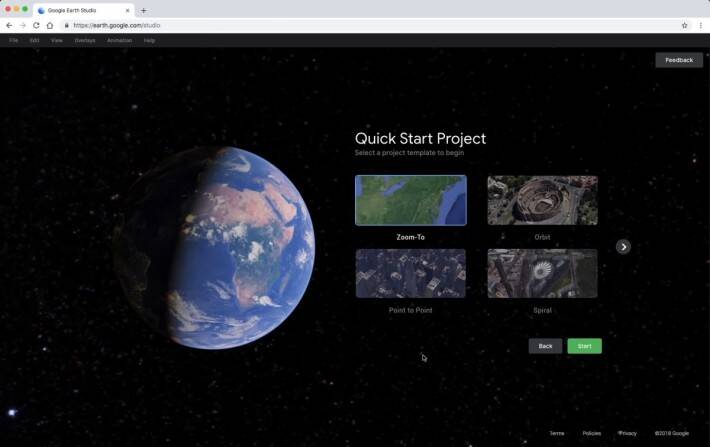Open the File menu
Image resolution: width=710 pixels, height=447 pixels.
coord(14,40)
